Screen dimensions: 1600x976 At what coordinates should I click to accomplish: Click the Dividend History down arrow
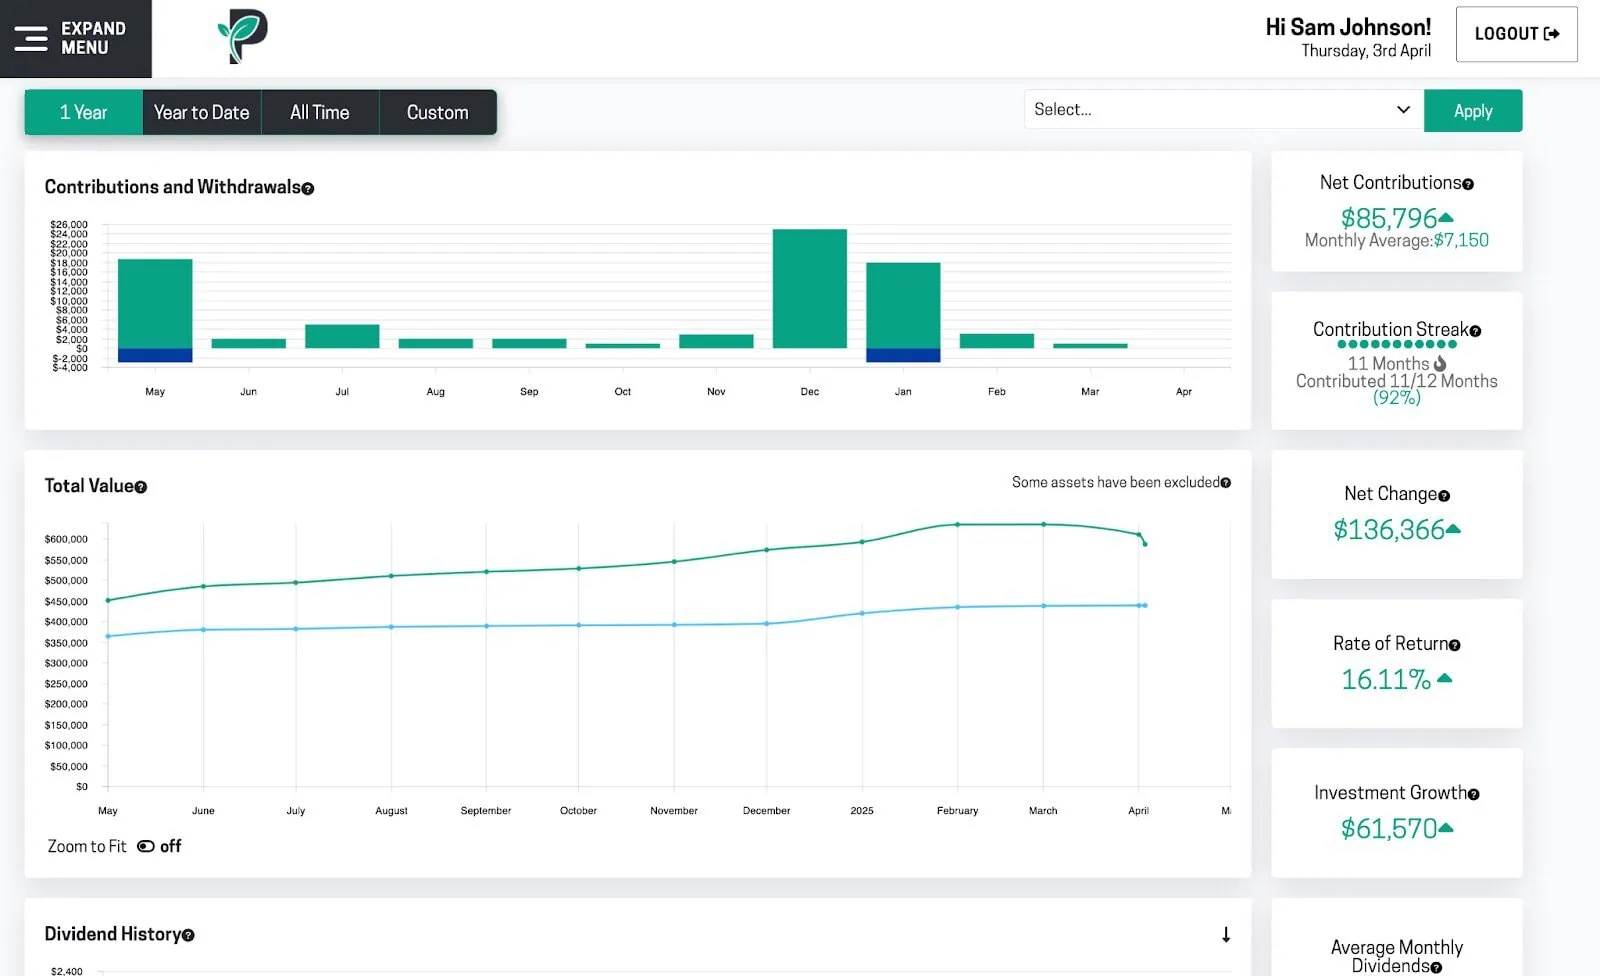coord(1225,935)
